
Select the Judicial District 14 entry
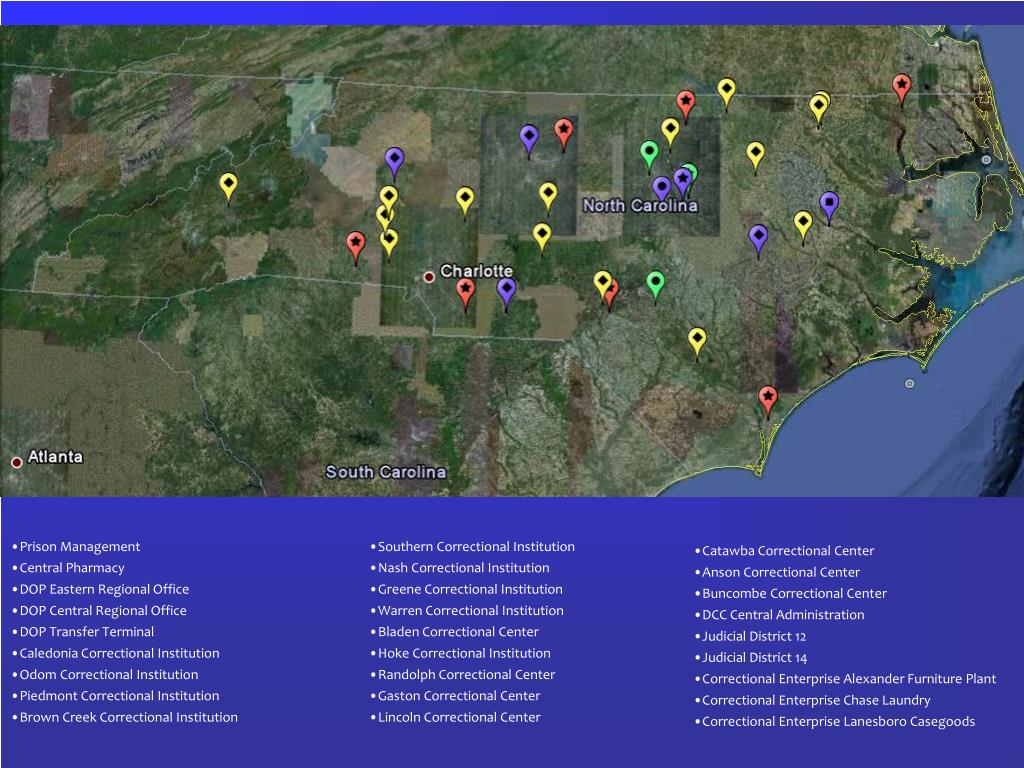[x=755, y=658]
